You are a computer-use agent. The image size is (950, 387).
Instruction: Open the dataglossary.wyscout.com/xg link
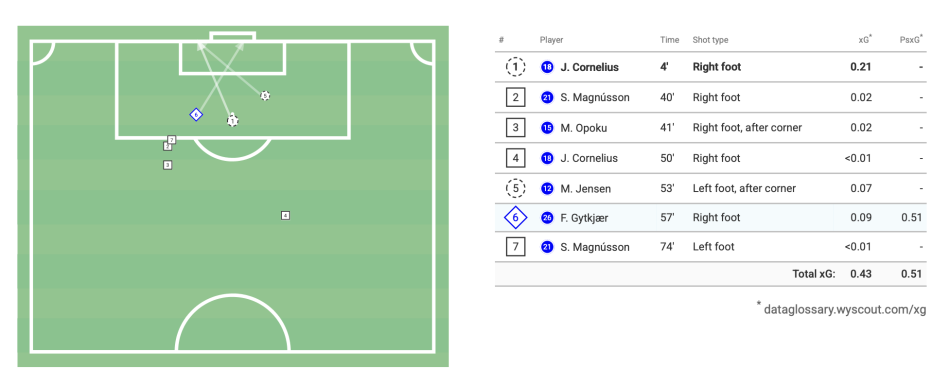845,309
